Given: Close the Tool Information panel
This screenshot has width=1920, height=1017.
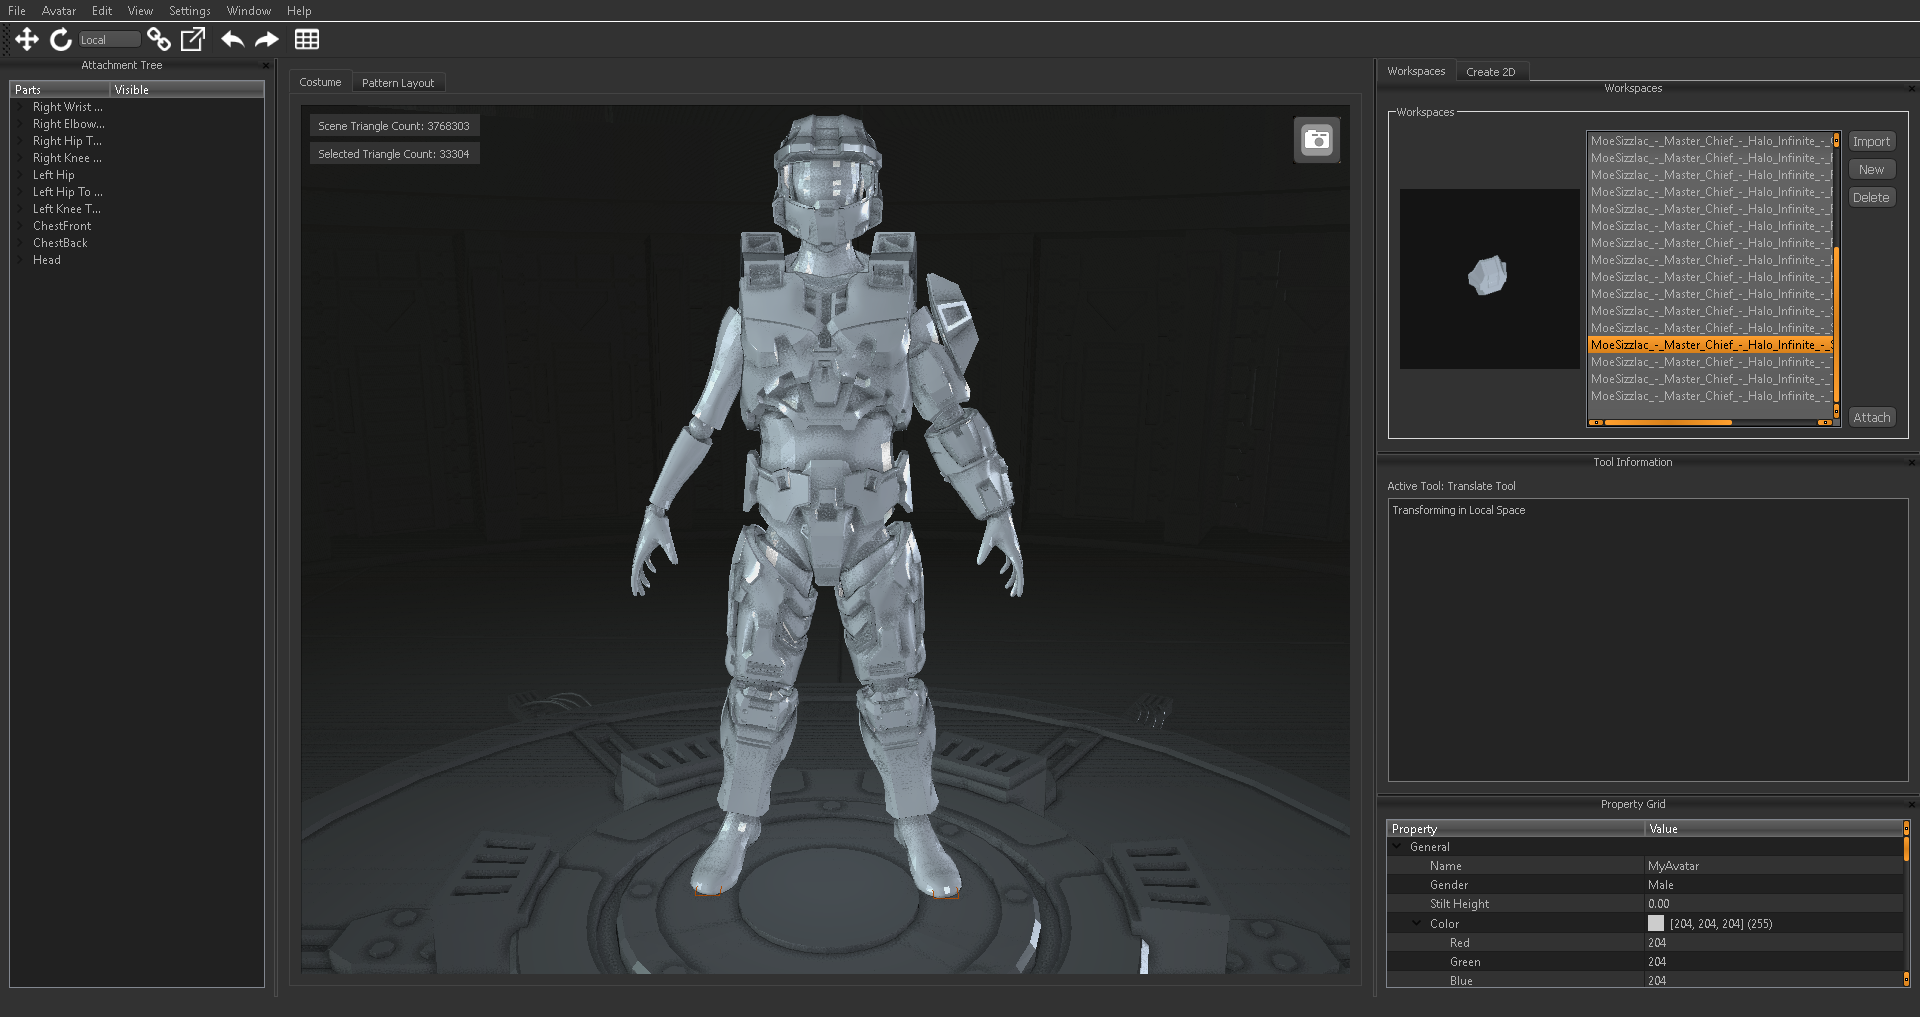Looking at the screenshot, I should [x=1912, y=463].
